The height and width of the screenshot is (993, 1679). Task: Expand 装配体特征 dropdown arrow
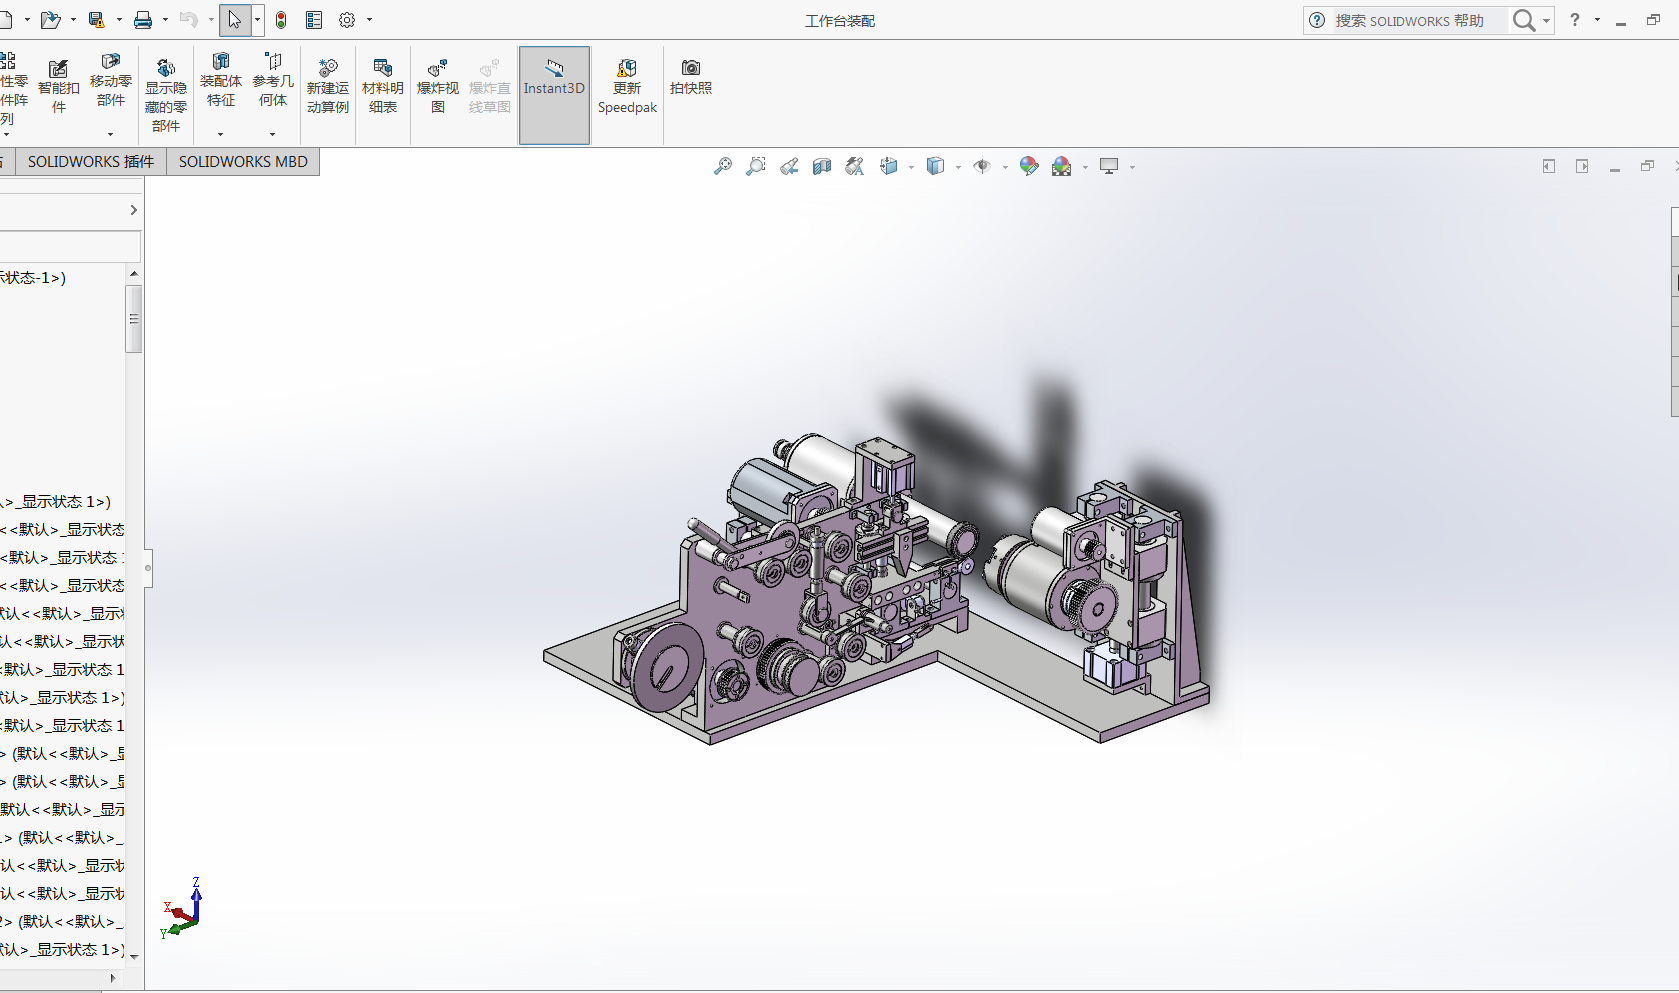coord(221,134)
